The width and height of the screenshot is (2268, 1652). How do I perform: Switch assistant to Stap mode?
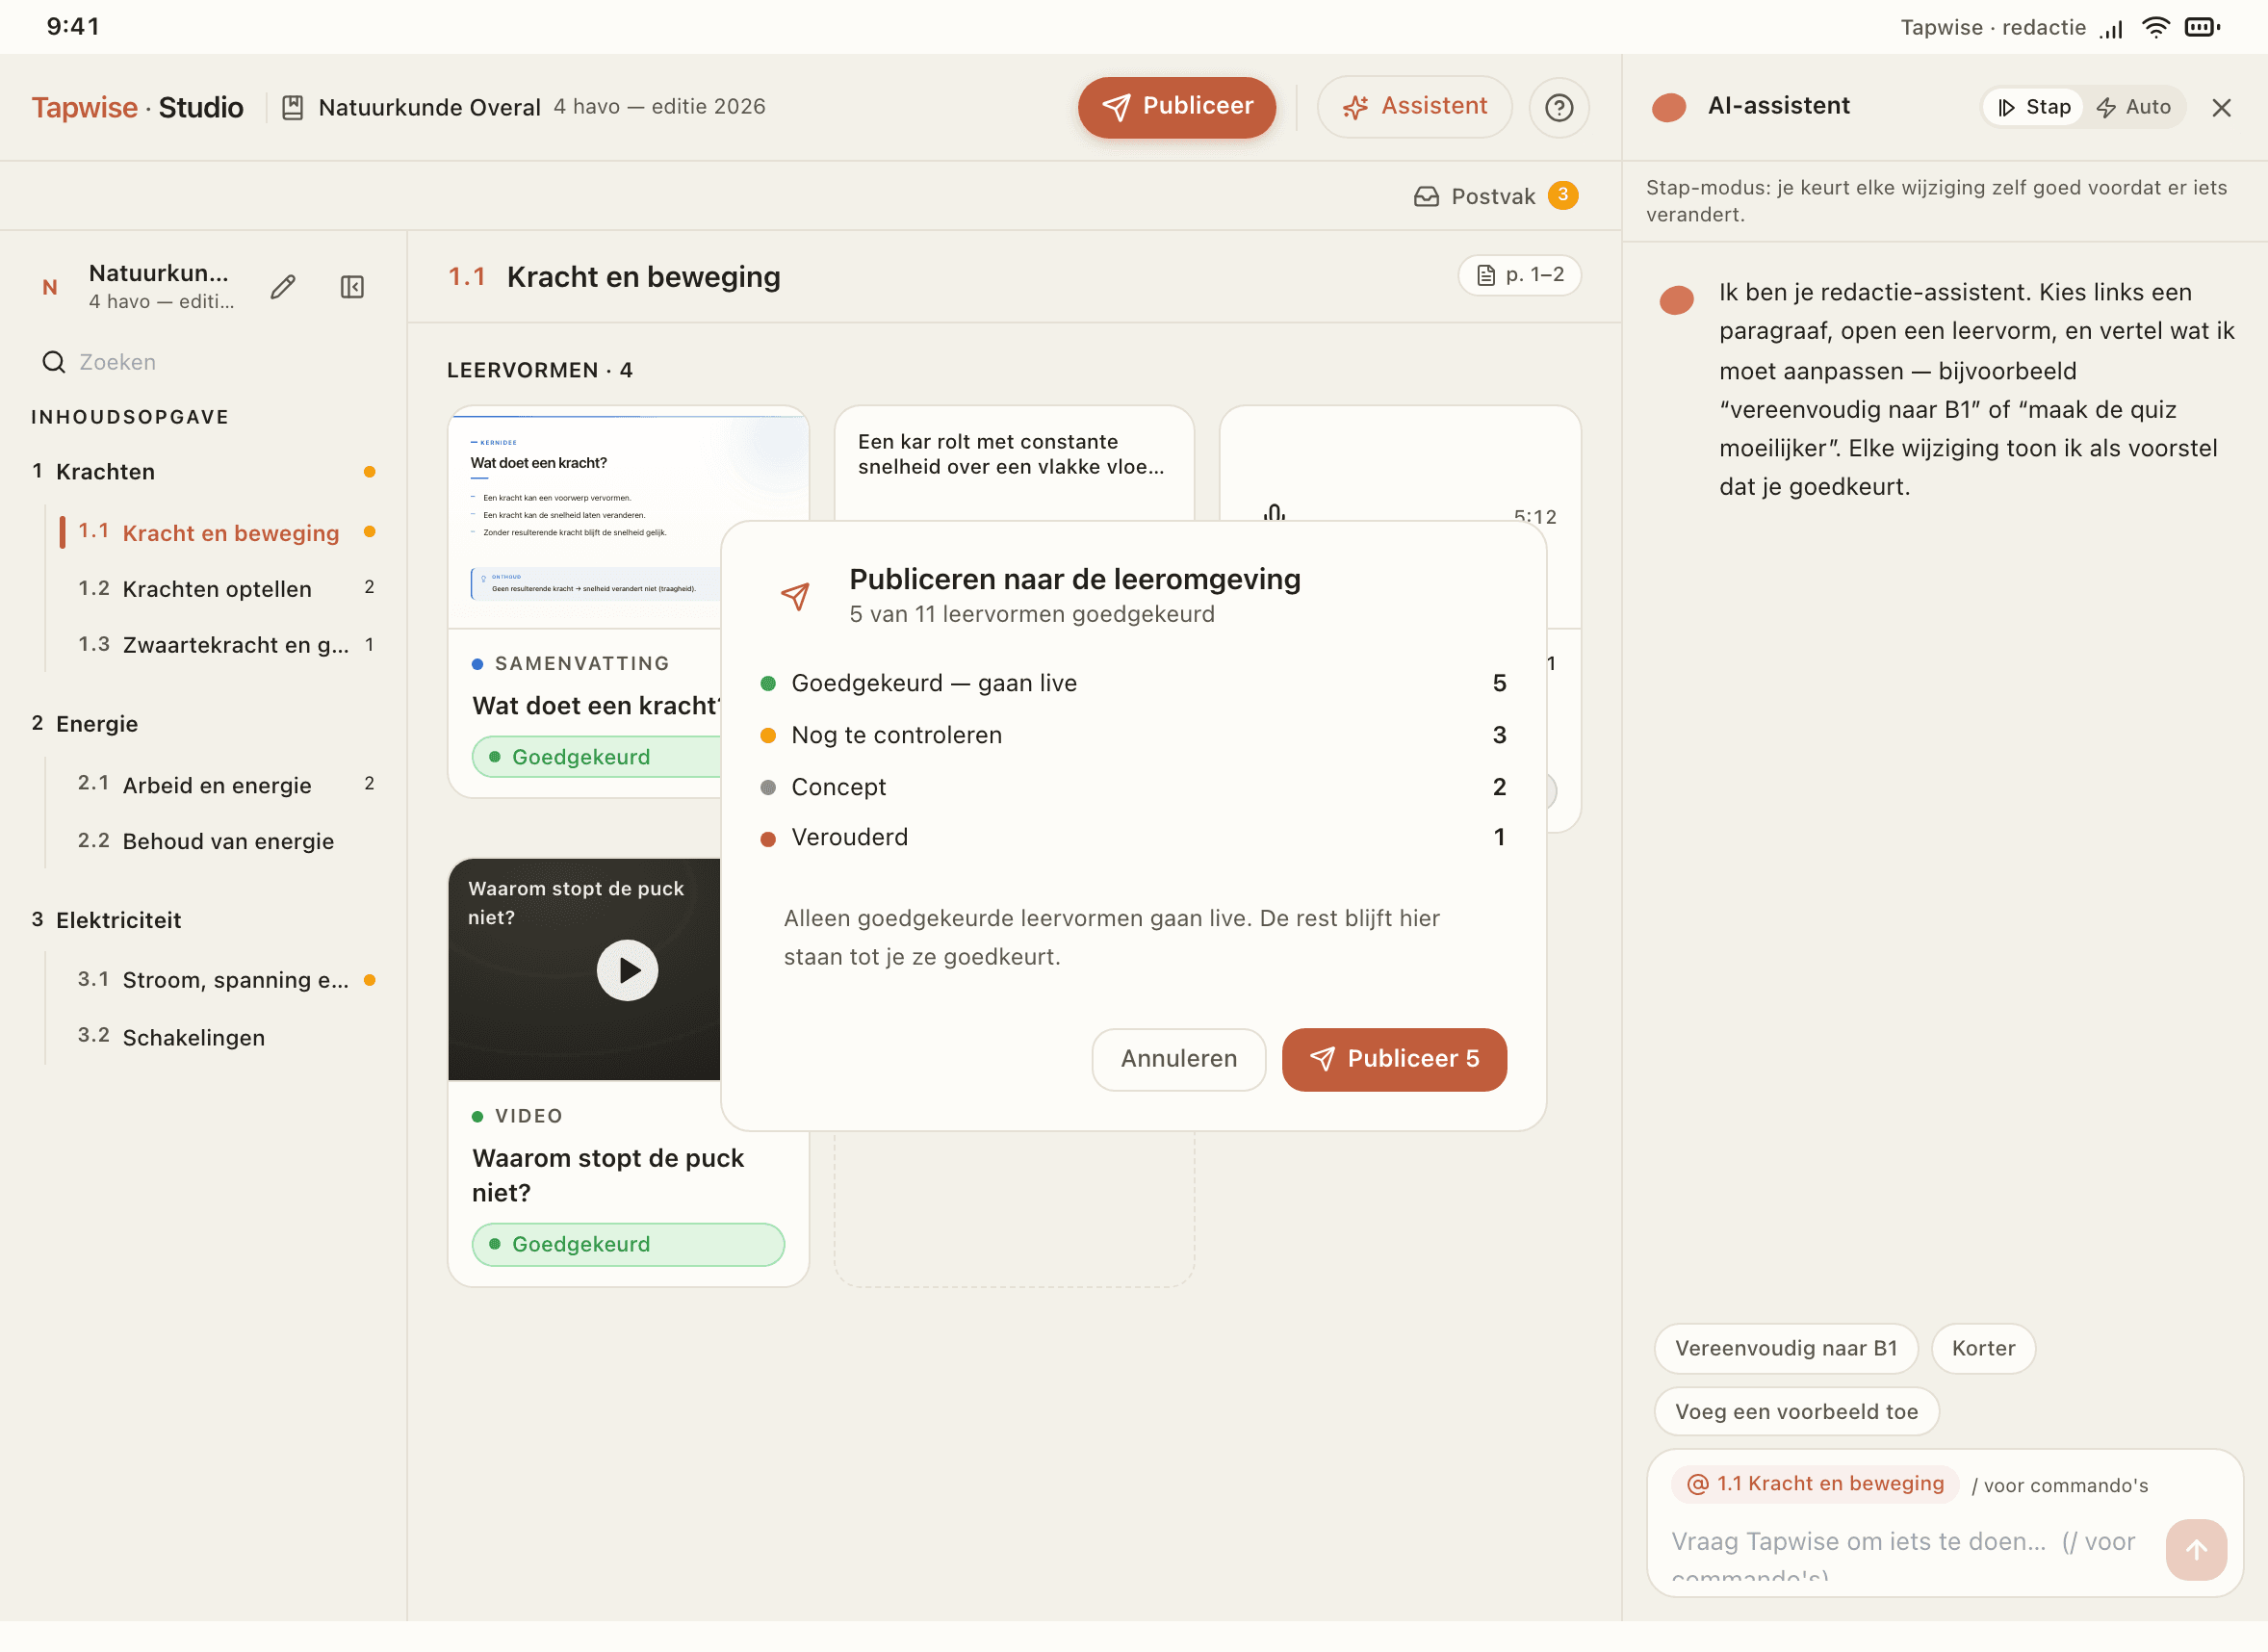(2033, 107)
